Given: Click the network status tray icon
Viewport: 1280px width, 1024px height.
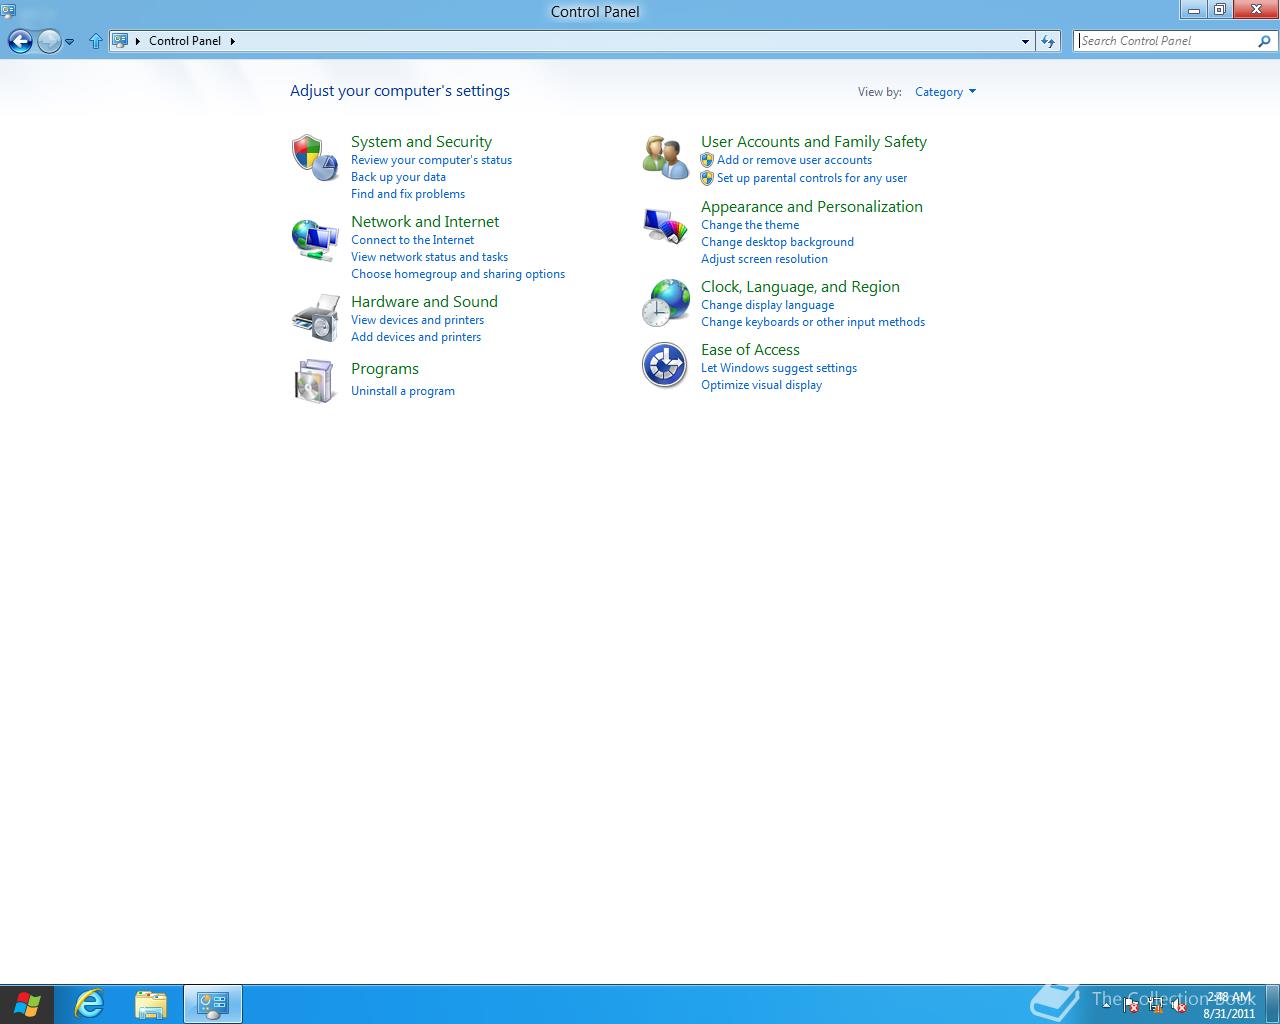Looking at the screenshot, I should [1155, 1005].
